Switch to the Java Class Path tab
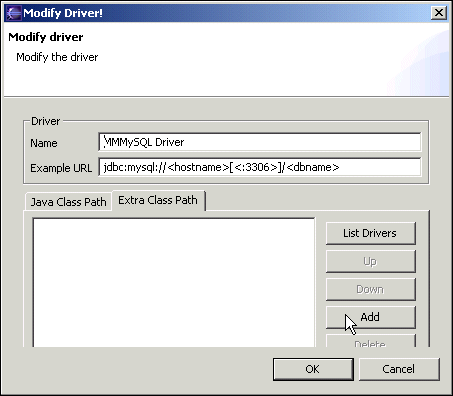Viewport: 453px width, 396px height. pyautogui.click(x=69, y=202)
